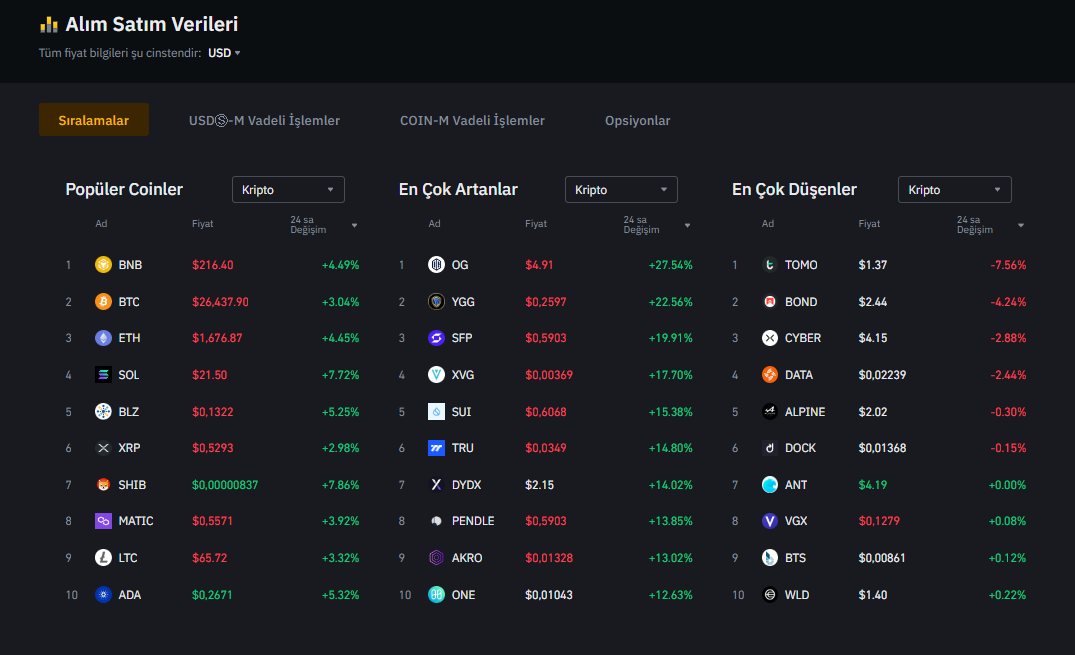The image size is (1075, 655).
Task: Switch to USDⓈ-M Vadeli İşlemler tab
Action: click(x=264, y=120)
